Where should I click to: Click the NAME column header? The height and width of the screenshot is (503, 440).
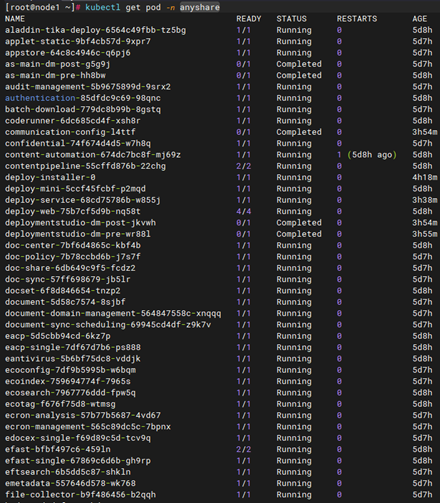pos(15,19)
